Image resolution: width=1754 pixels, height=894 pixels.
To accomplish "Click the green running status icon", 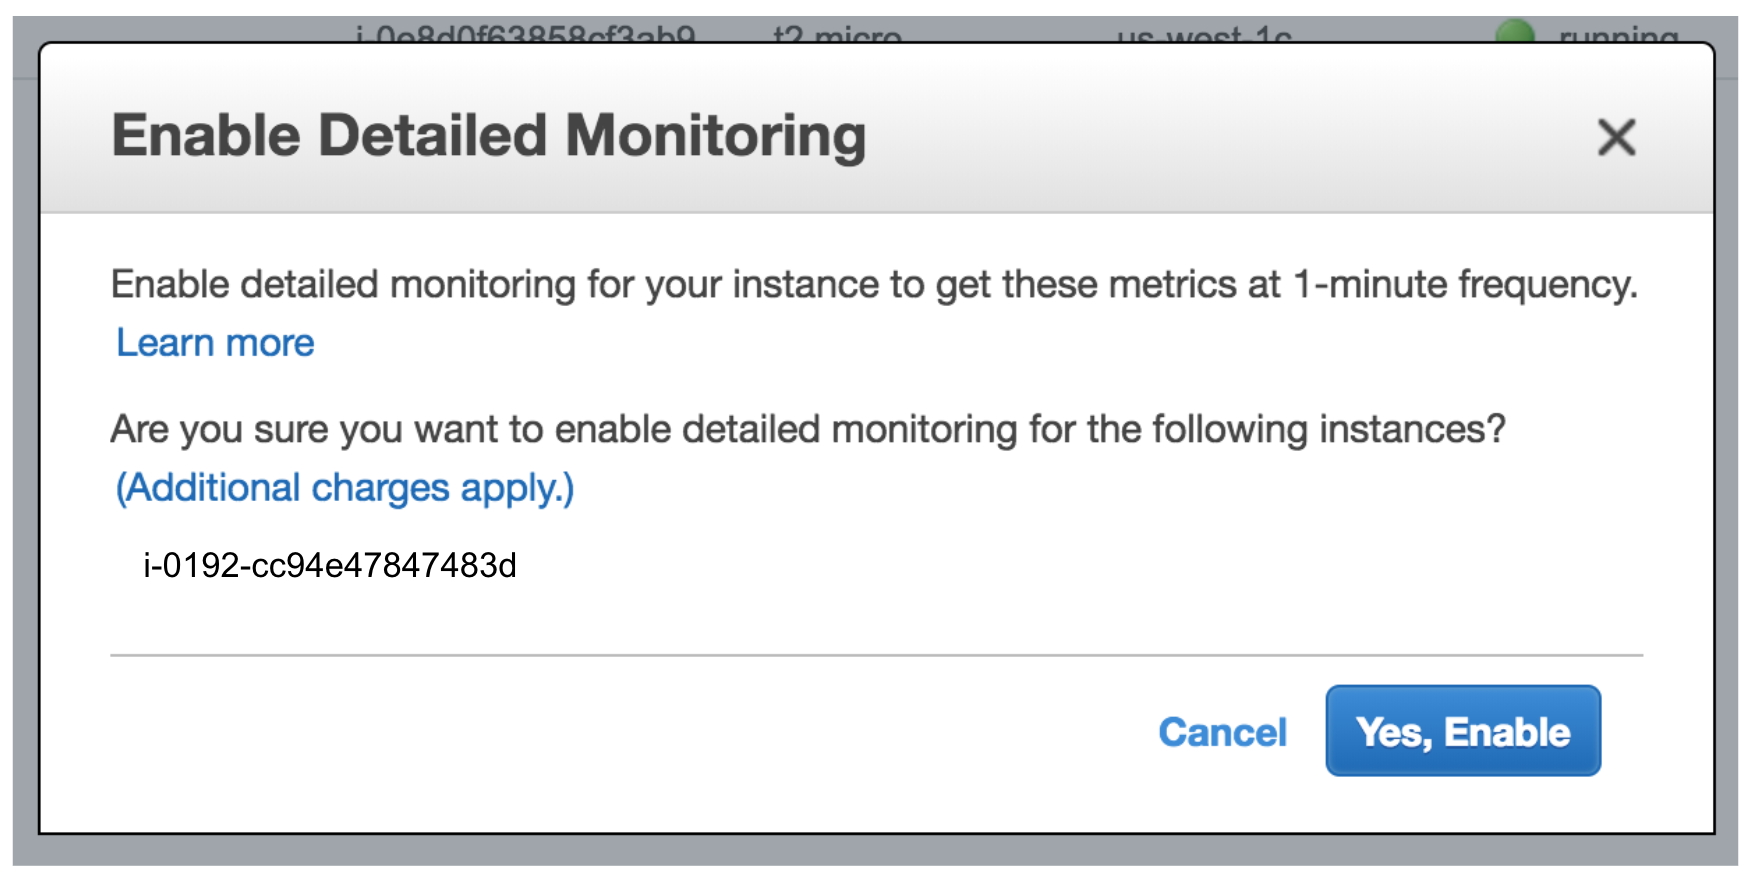I will (x=1515, y=32).
